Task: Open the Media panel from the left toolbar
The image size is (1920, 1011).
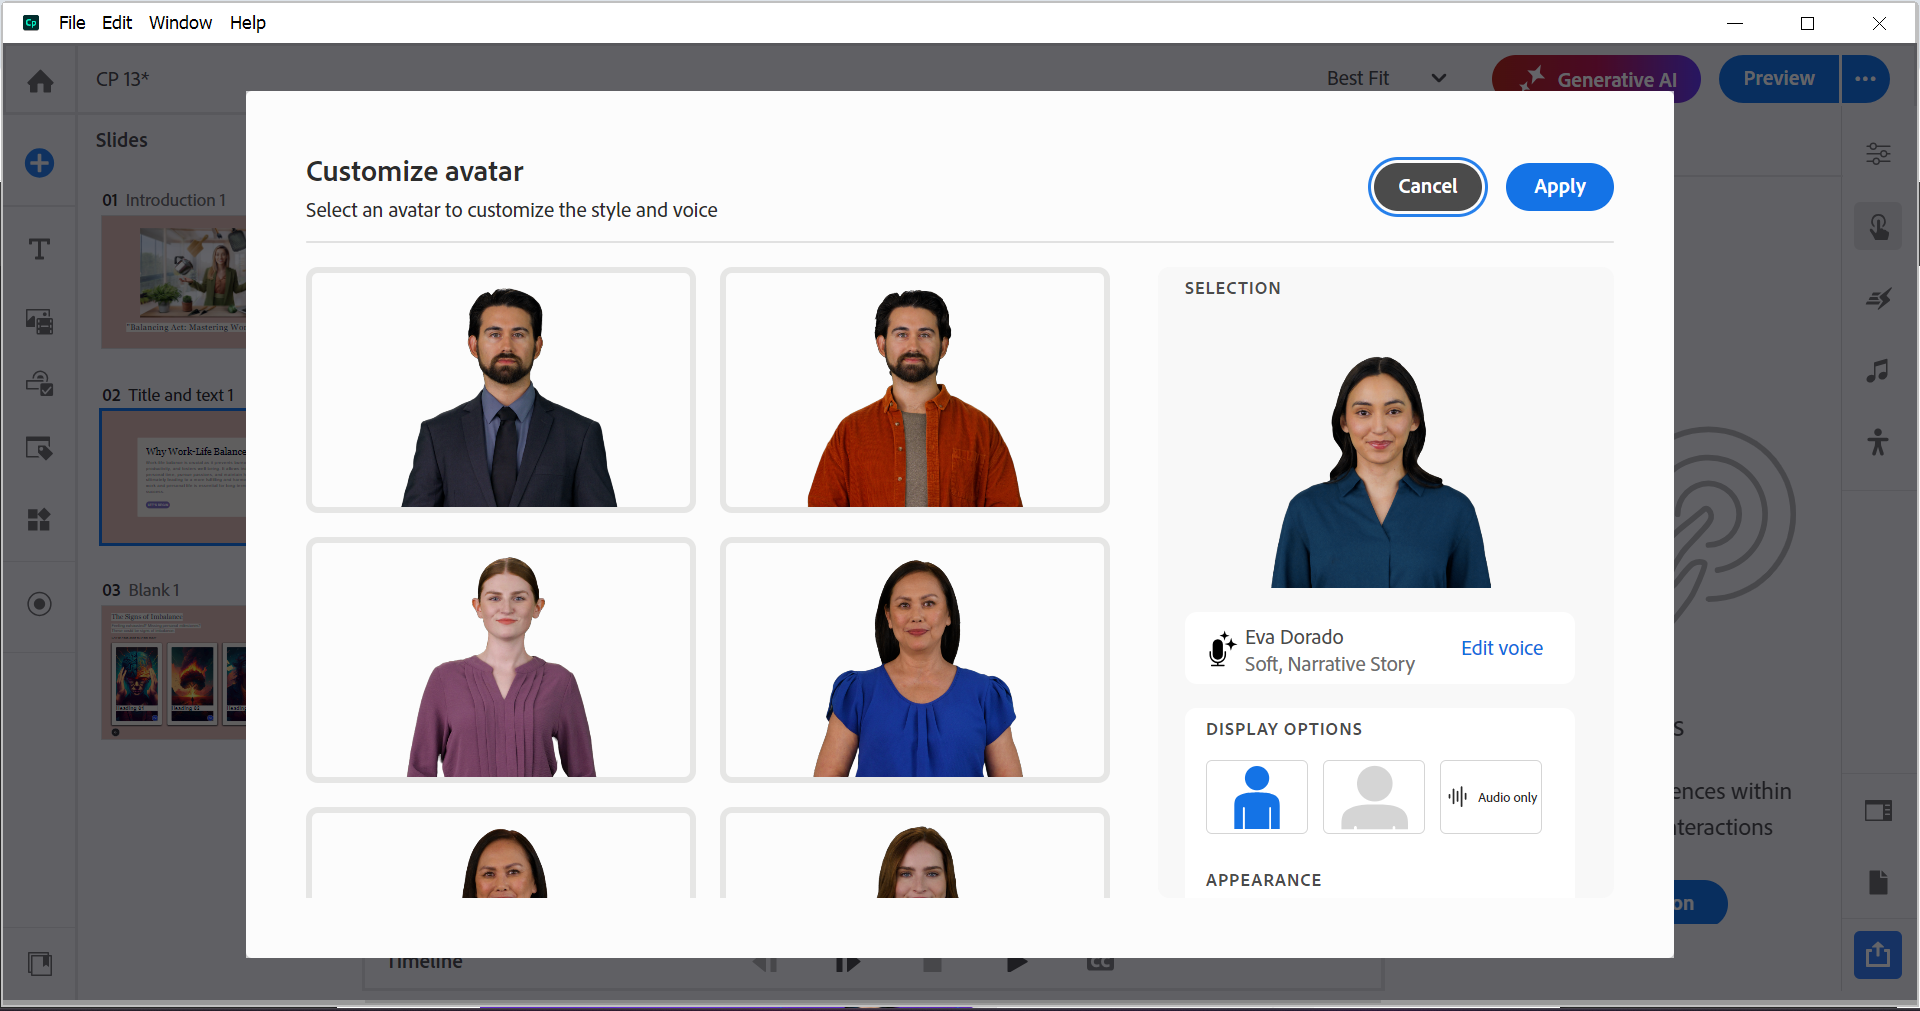Action: point(38,321)
